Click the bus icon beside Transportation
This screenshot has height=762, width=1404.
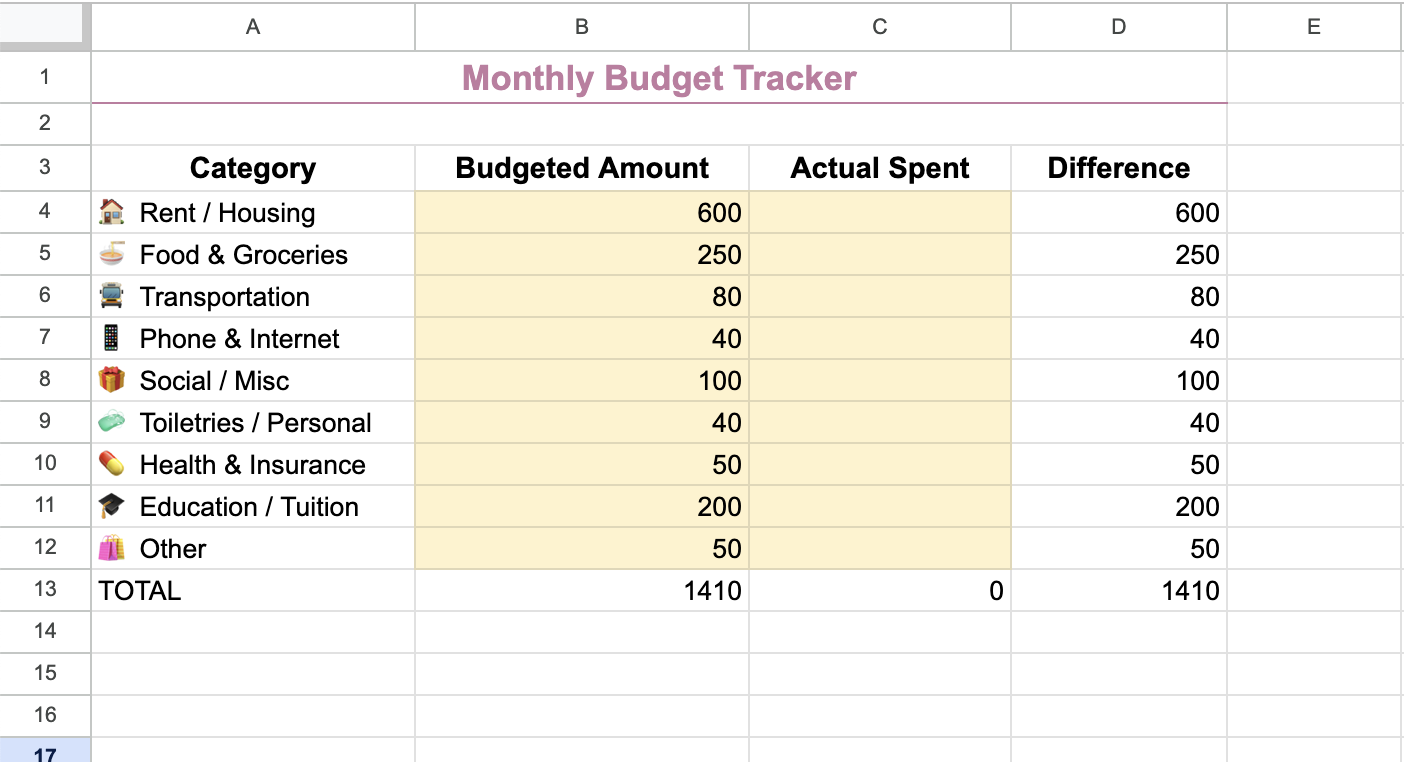pos(113,296)
